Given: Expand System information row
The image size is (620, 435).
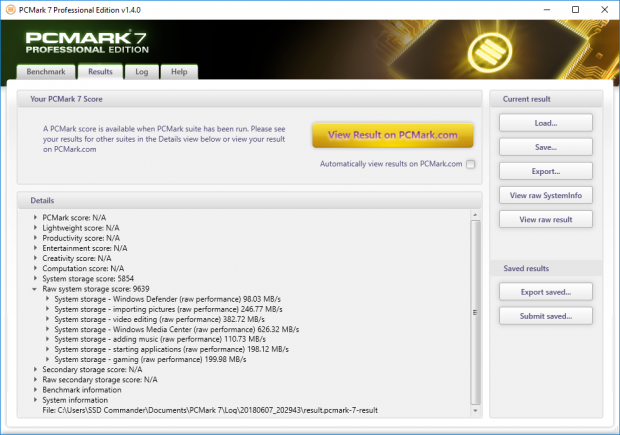Looking at the screenshot, I should tap(35, 400).
